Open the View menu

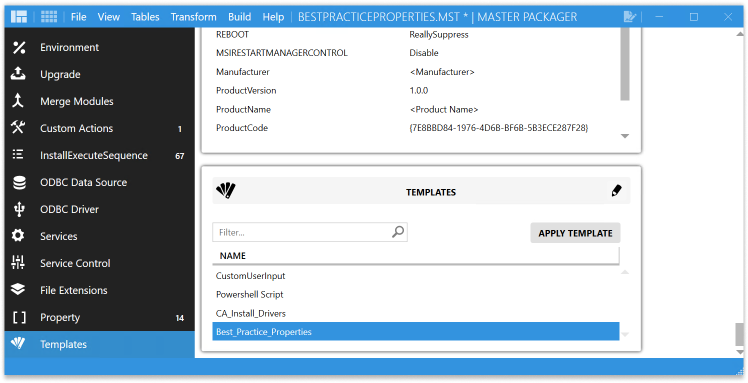pos(109,17)
